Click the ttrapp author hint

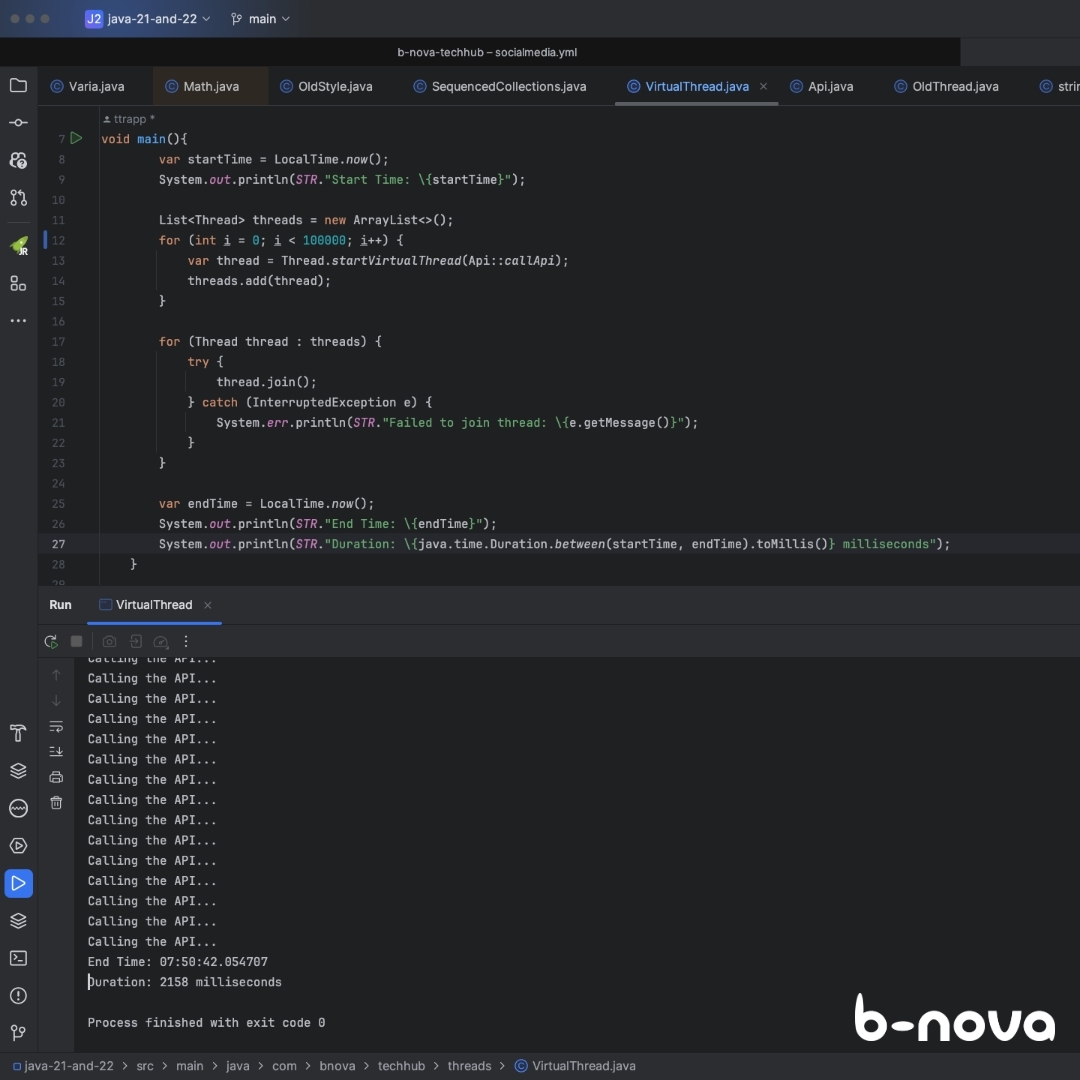click(129, 119)
